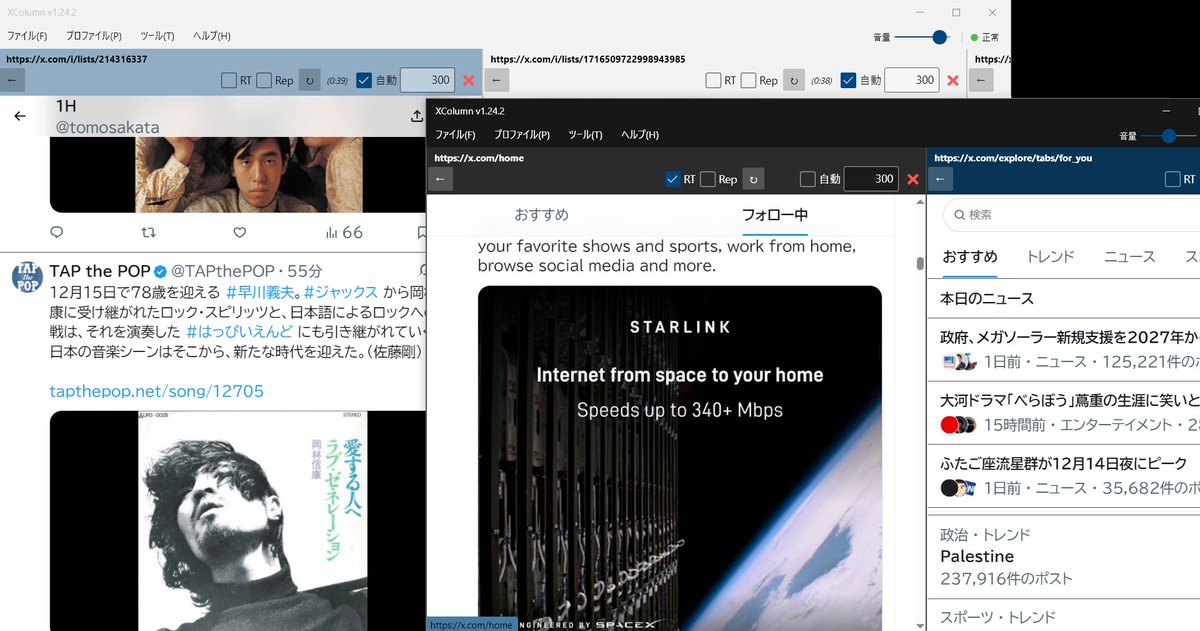The image size is (1200, 631).
Task: Go back in the x.com/home column
Action: point(442,179)
